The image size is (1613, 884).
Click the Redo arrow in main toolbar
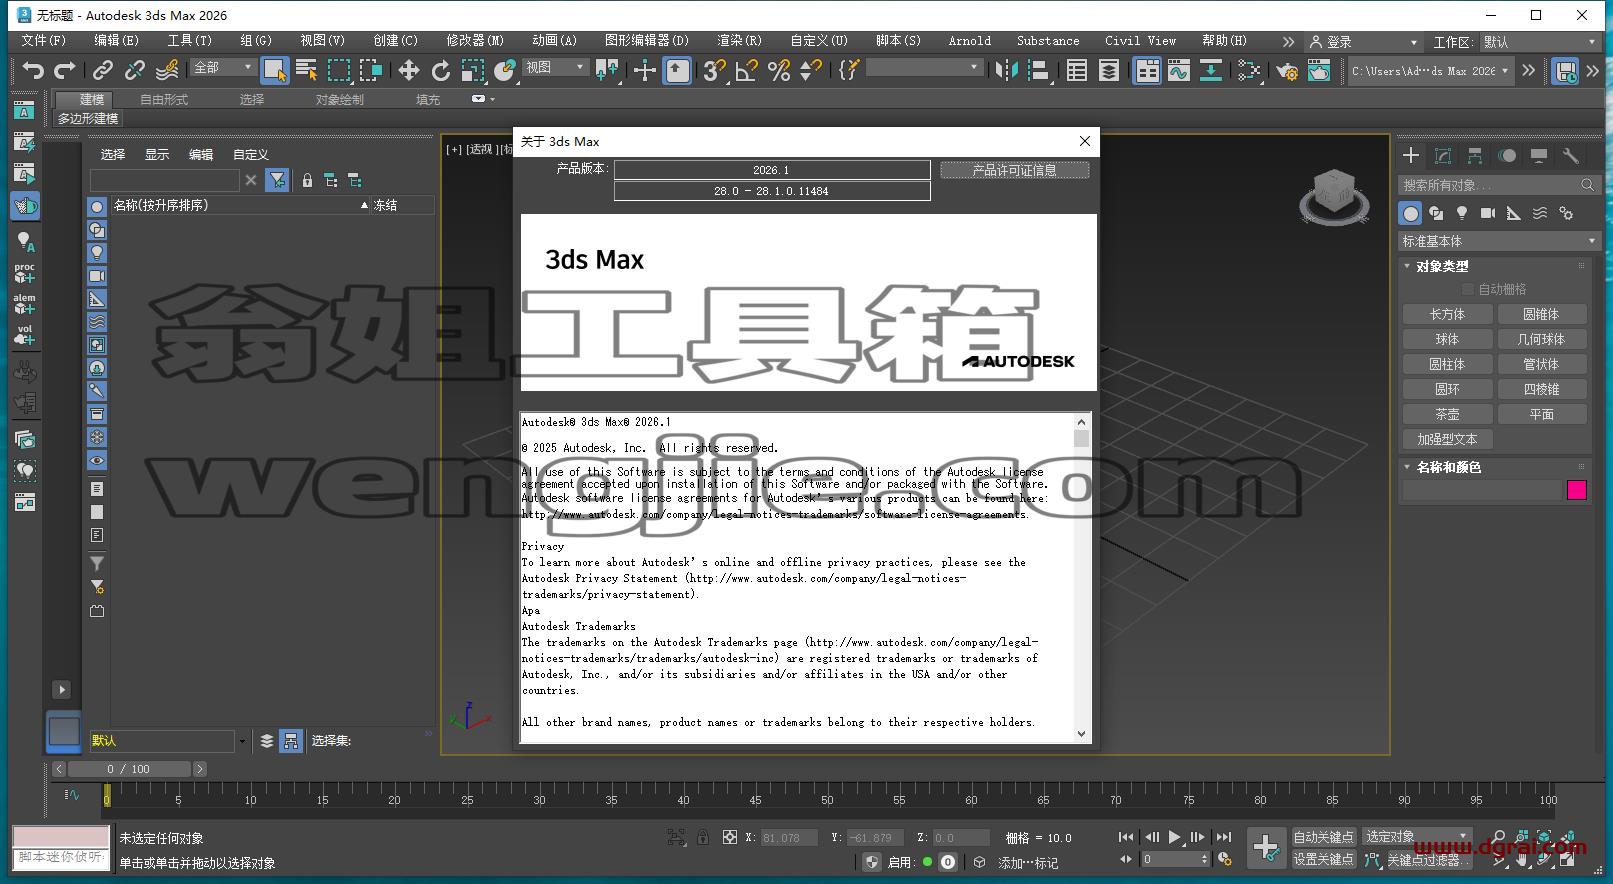click(65, 70)
